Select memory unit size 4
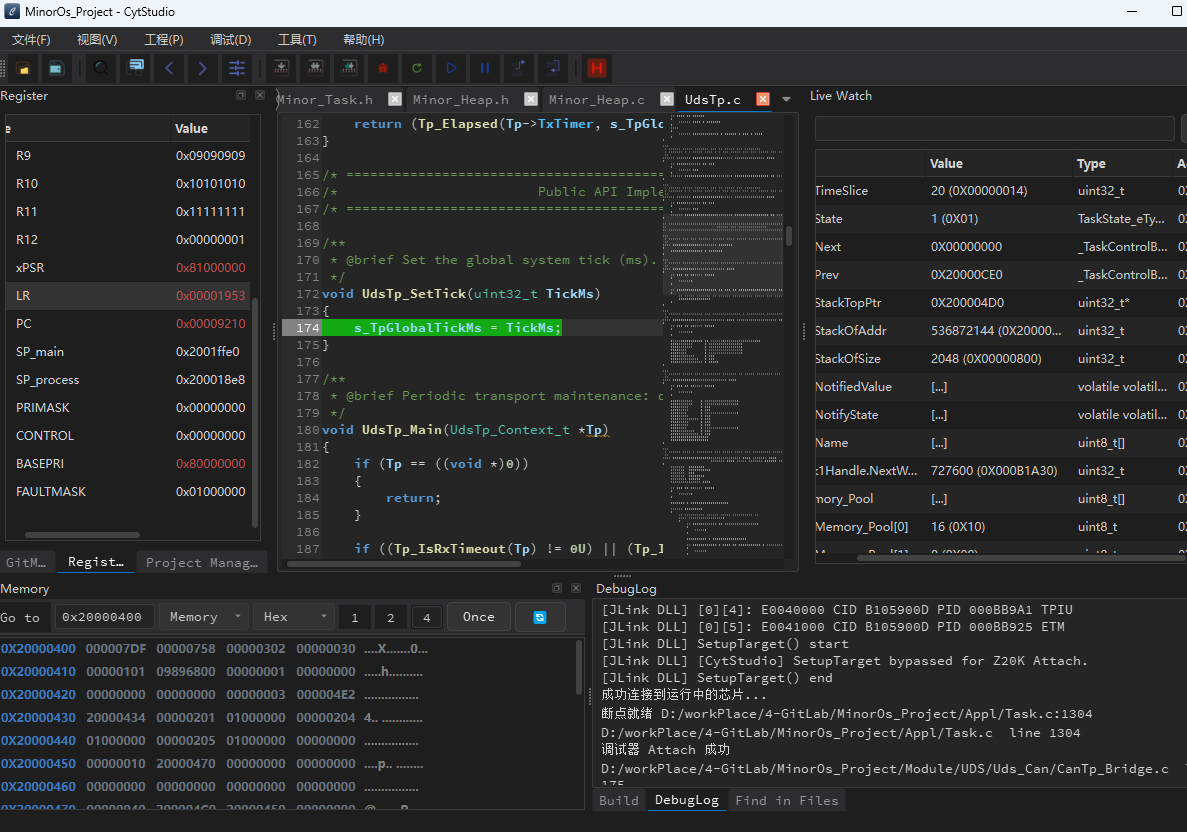This screenshot has width=1187, height=832. pyautogui.click(x=427, y=618)
